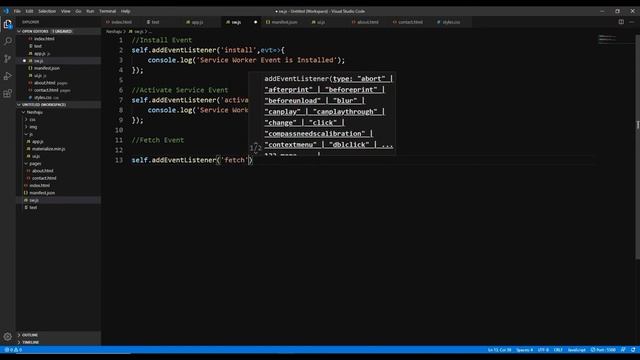The width and height of the screenshot is (640, 360).
Task: Click the CRLF line ending indicator
Action: [x=558, y=350]
